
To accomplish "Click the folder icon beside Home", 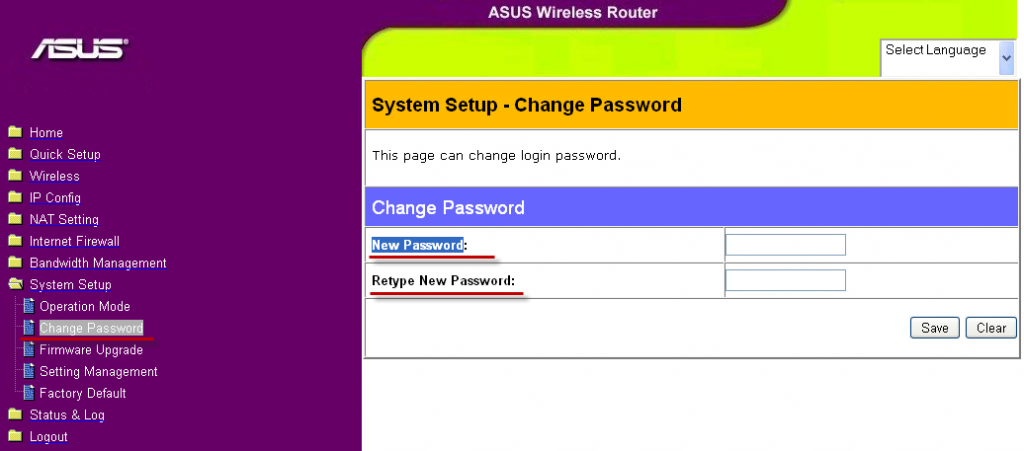I will click(x=14, y=132).
